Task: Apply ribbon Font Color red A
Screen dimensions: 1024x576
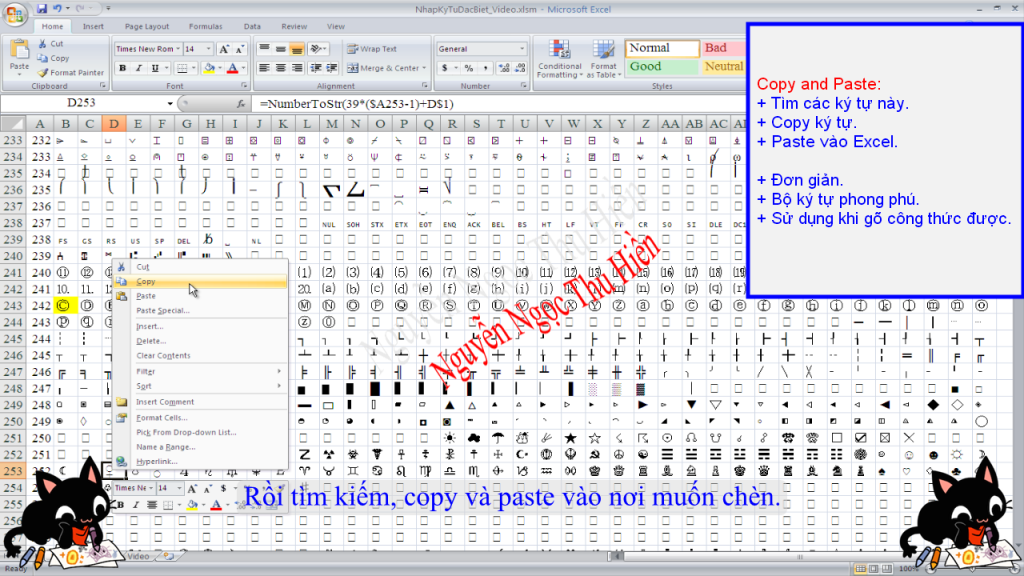Action: click(x=232, y=68)
